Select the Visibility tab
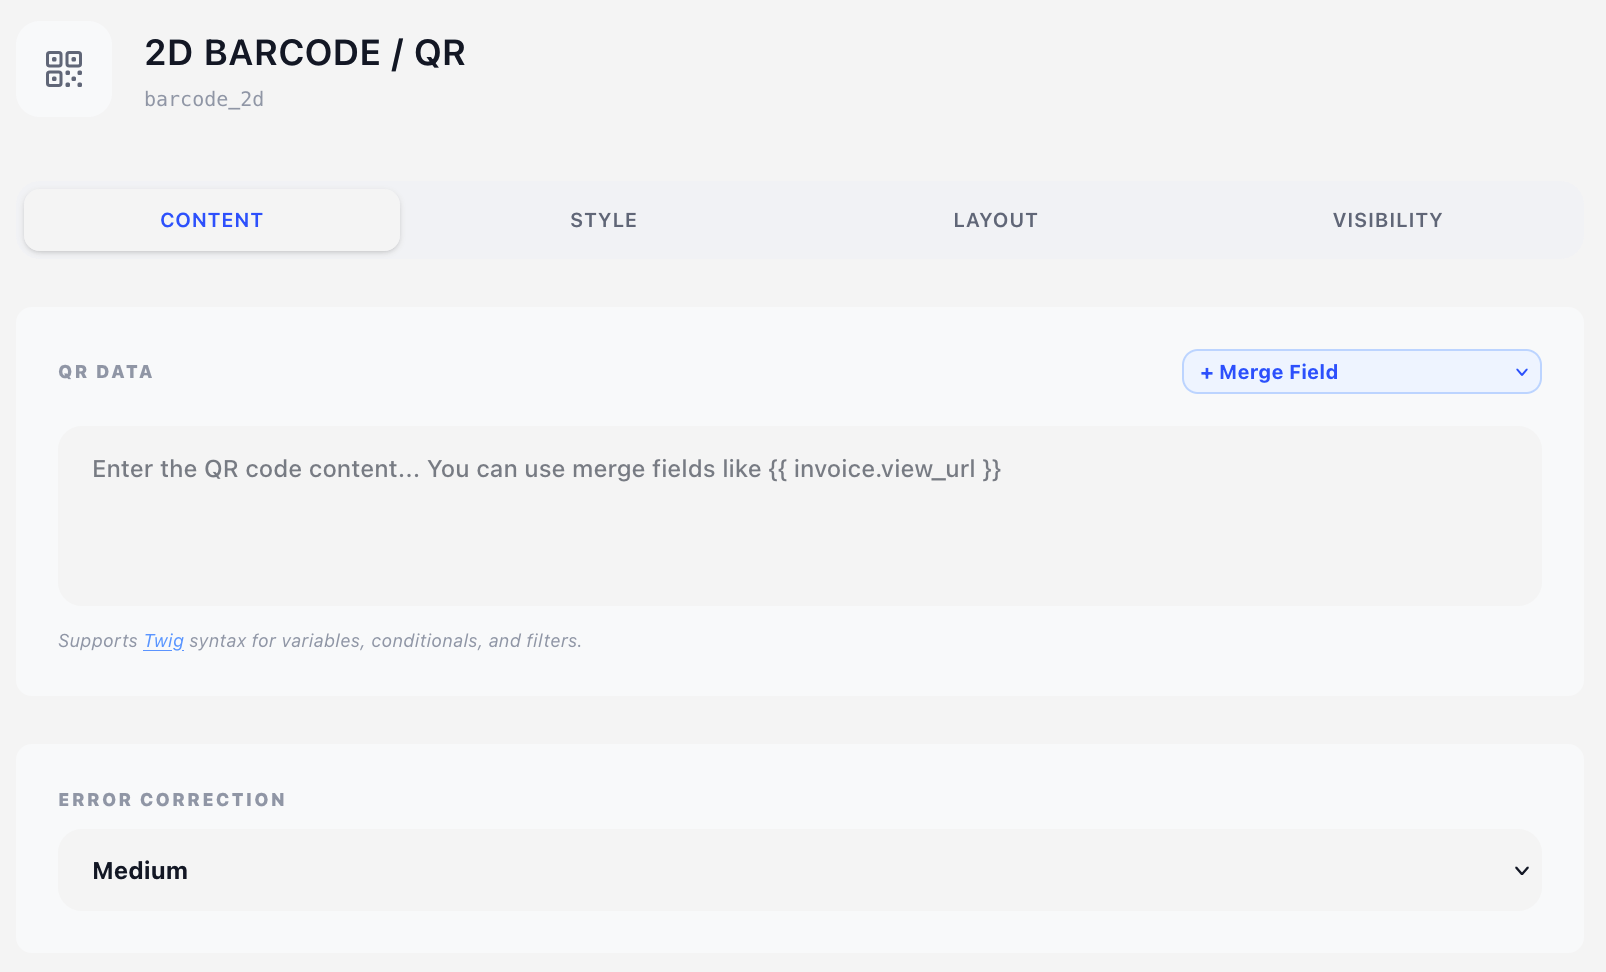This screenshot has height=972, width=1606. pos(1388,220)
